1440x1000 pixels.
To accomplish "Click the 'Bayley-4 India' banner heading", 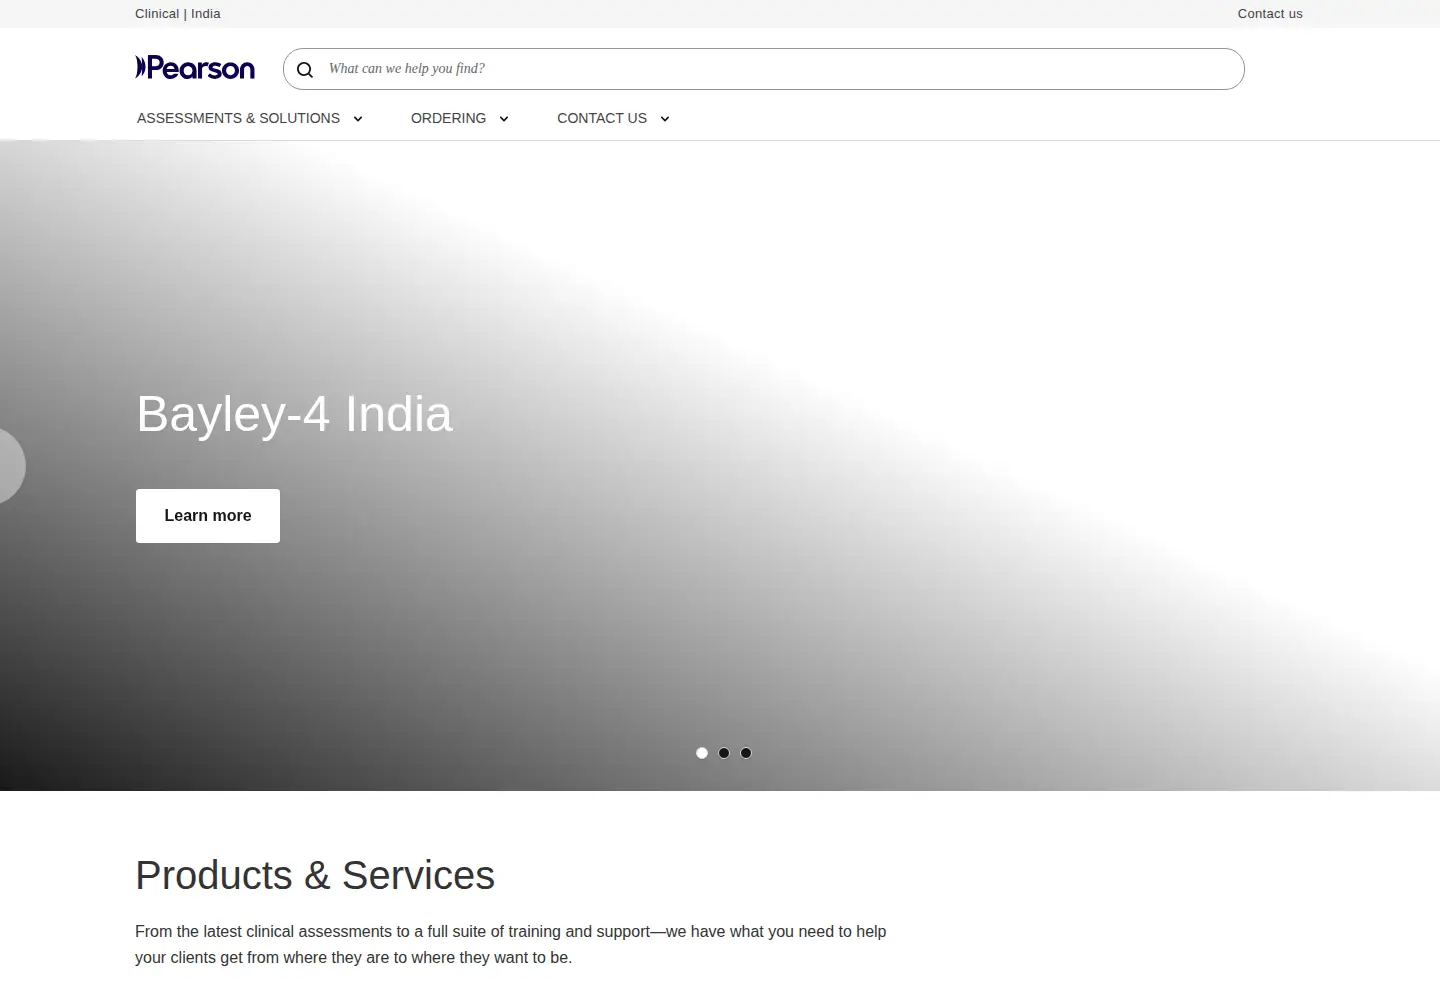I will 294,414.
